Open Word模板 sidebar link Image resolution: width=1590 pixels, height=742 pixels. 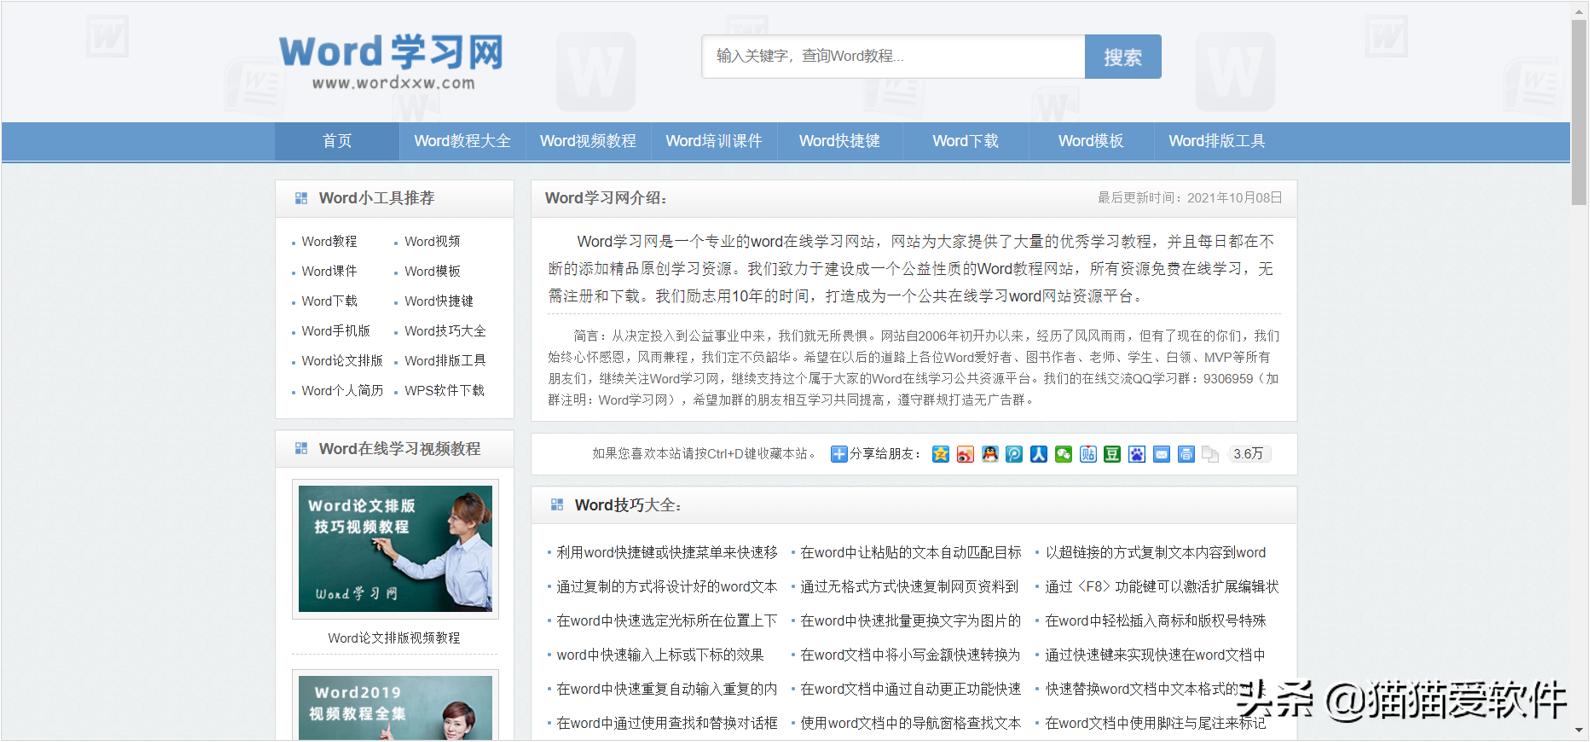click(x=432, y=272)
